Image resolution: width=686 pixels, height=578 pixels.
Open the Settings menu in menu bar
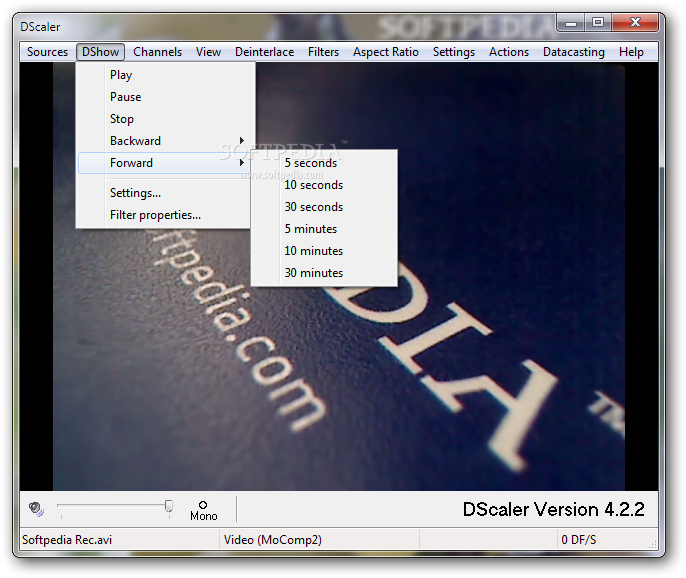[x=454, y=52]
